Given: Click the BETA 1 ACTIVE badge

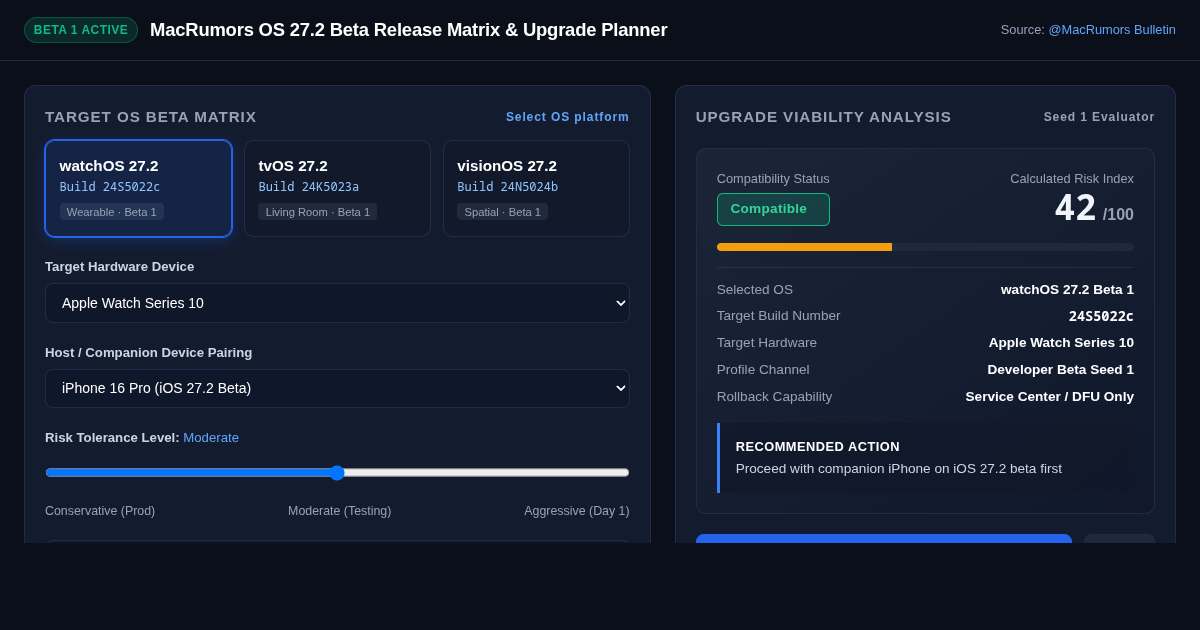Looking at the screenshot, I should click(81, 30).
